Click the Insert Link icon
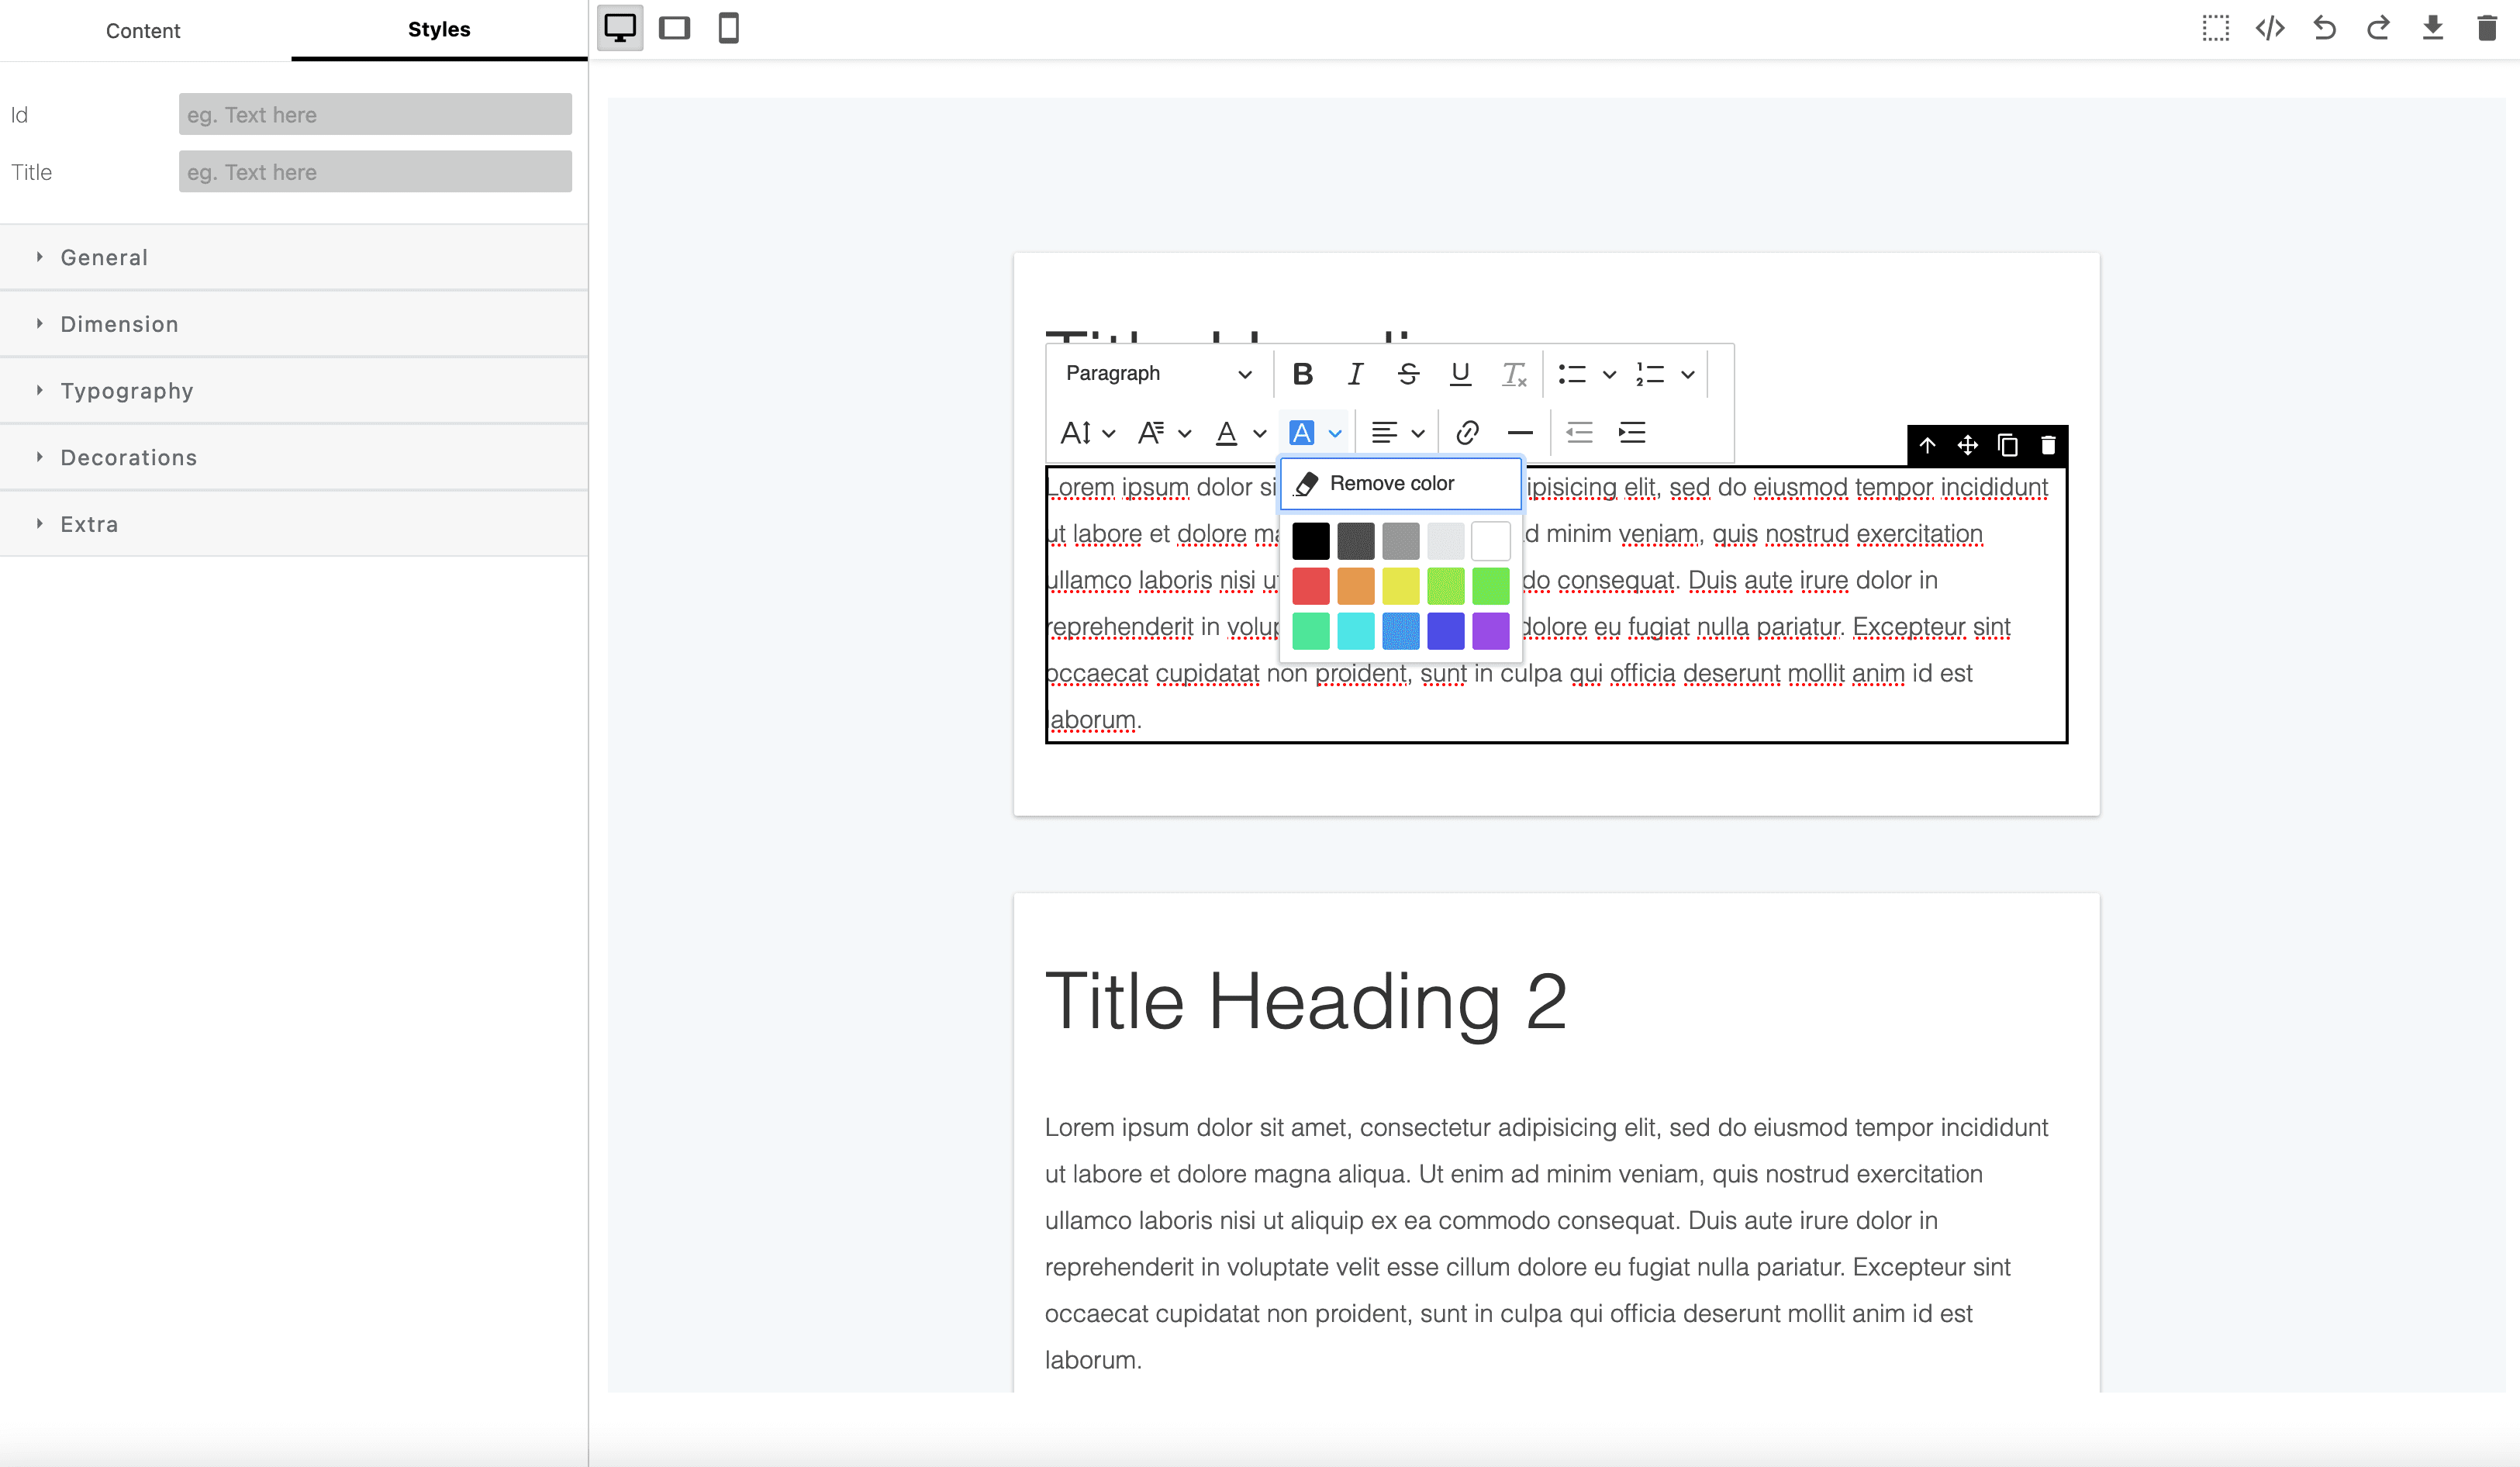The height and width of the screenshot is (1467, 2520). point(1465,431)
